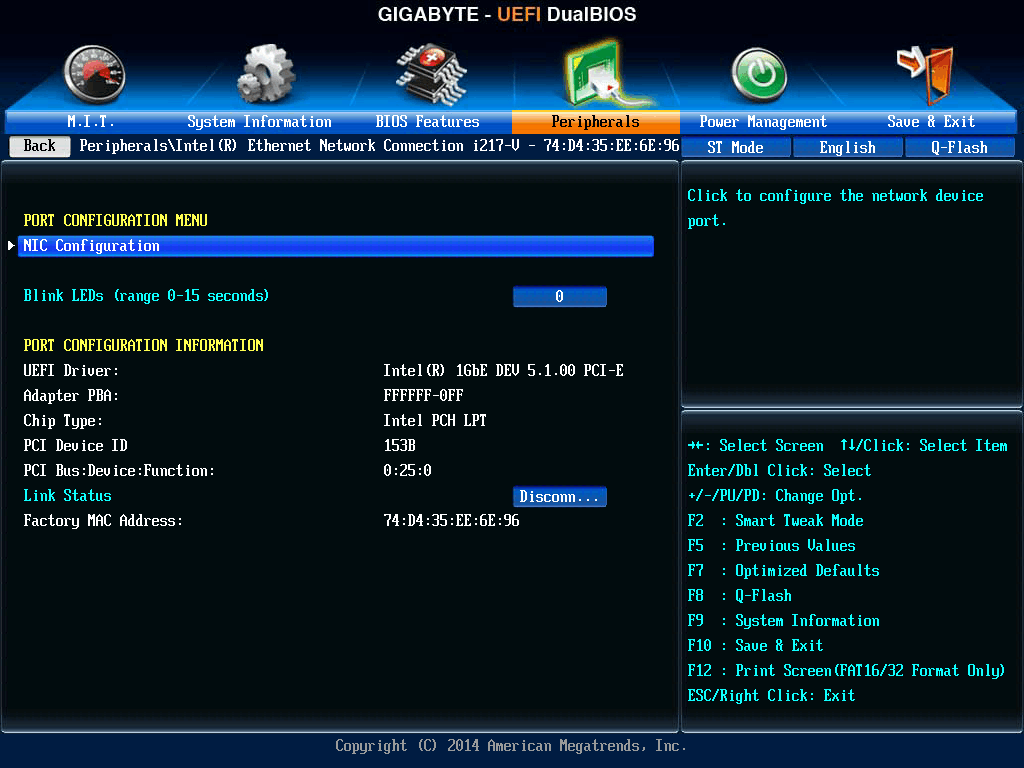Screen dimensions: 1024x768
Task: Click the FFFFFF-0FF value
Action: (x=423, y=396)
